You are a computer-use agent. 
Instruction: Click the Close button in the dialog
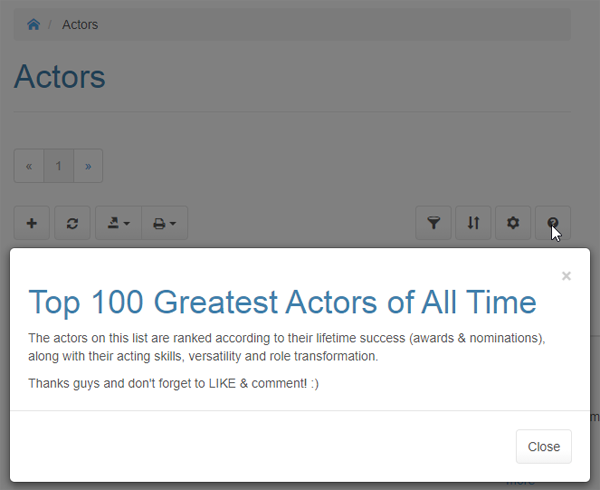click(x=543, y=446)
